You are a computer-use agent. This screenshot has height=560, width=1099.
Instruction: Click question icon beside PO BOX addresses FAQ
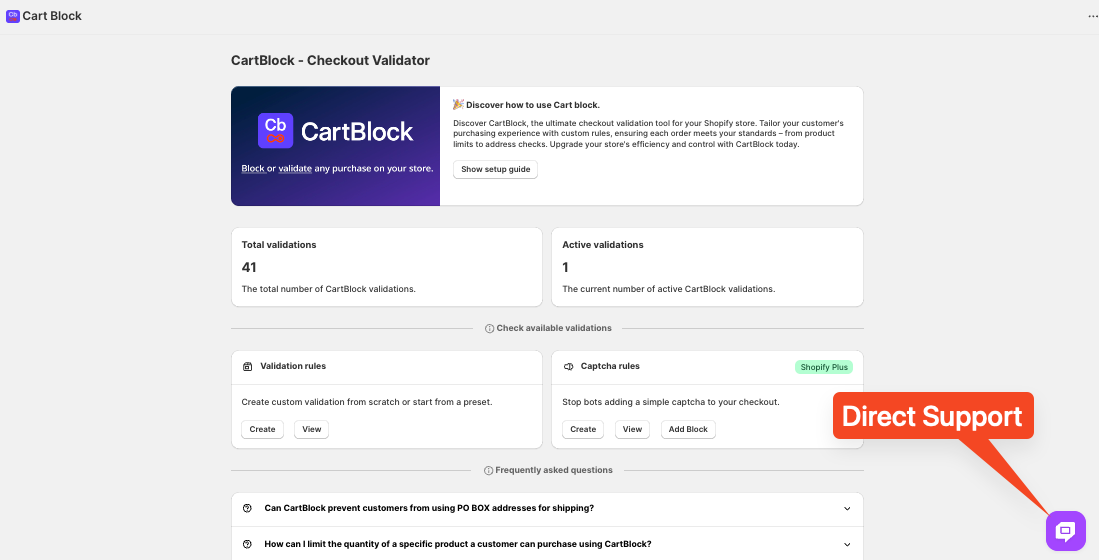(x=247, y=508)
